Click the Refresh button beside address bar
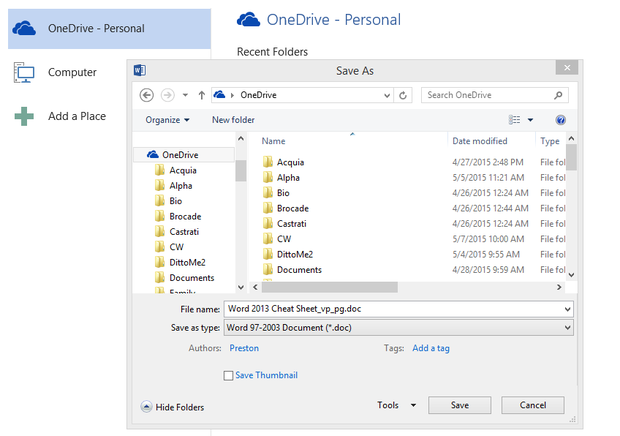620x436 pixels. [403, 95]
